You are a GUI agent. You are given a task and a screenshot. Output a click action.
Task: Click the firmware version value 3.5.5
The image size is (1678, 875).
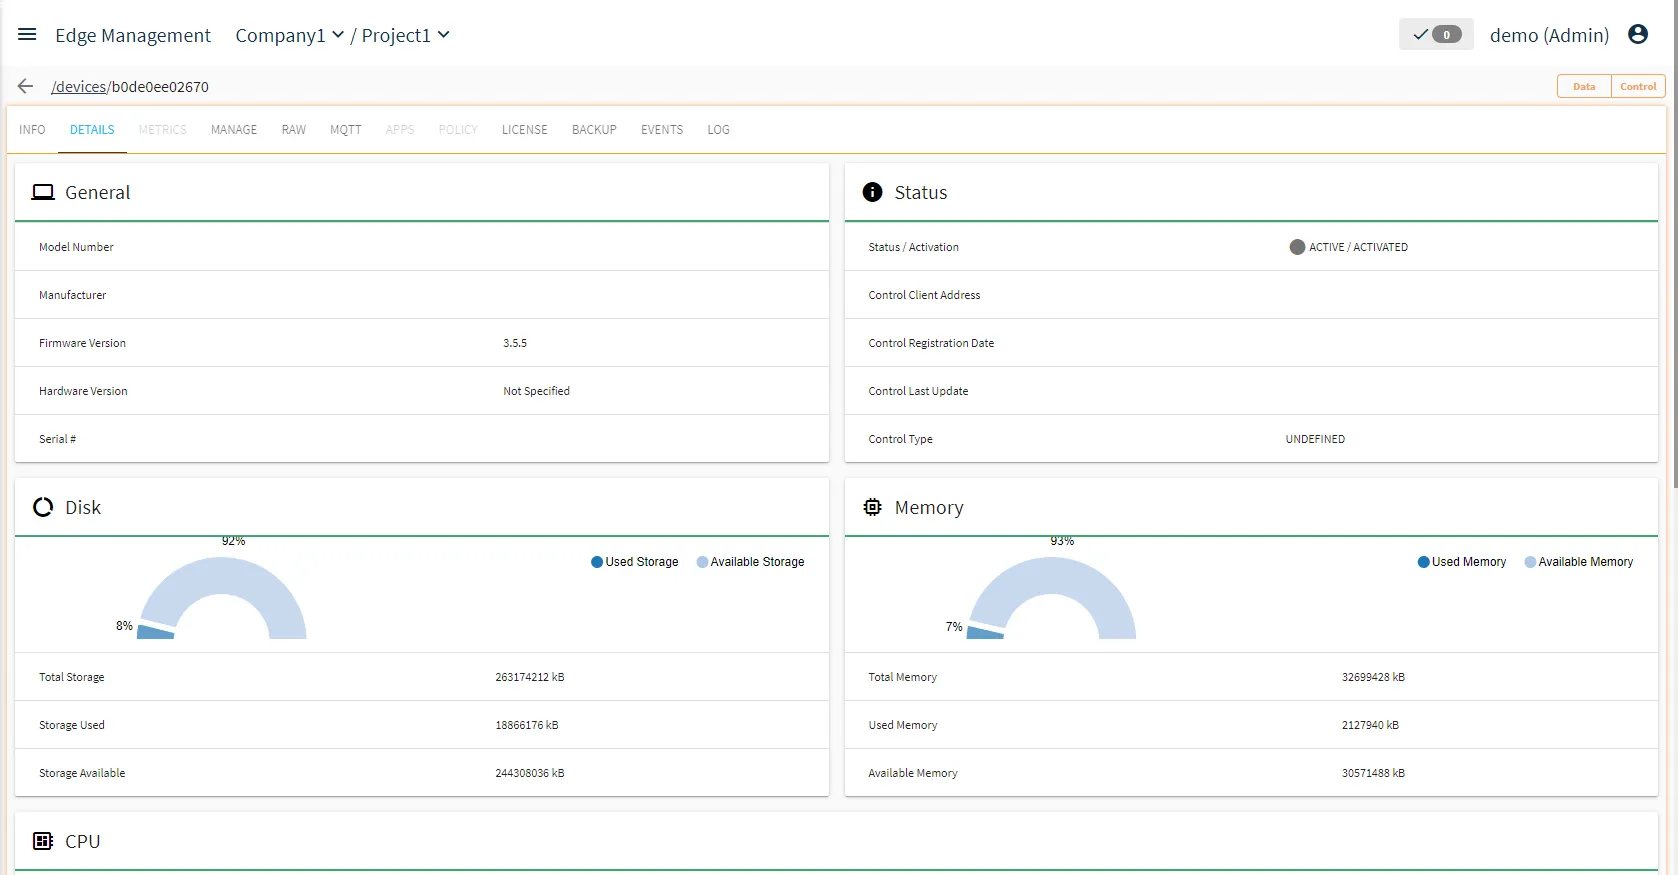pos(515,343)
